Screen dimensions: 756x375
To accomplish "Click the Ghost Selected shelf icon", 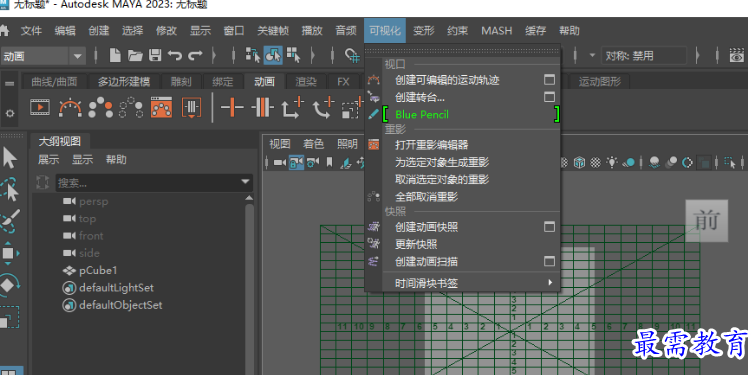I will point(101,107).
